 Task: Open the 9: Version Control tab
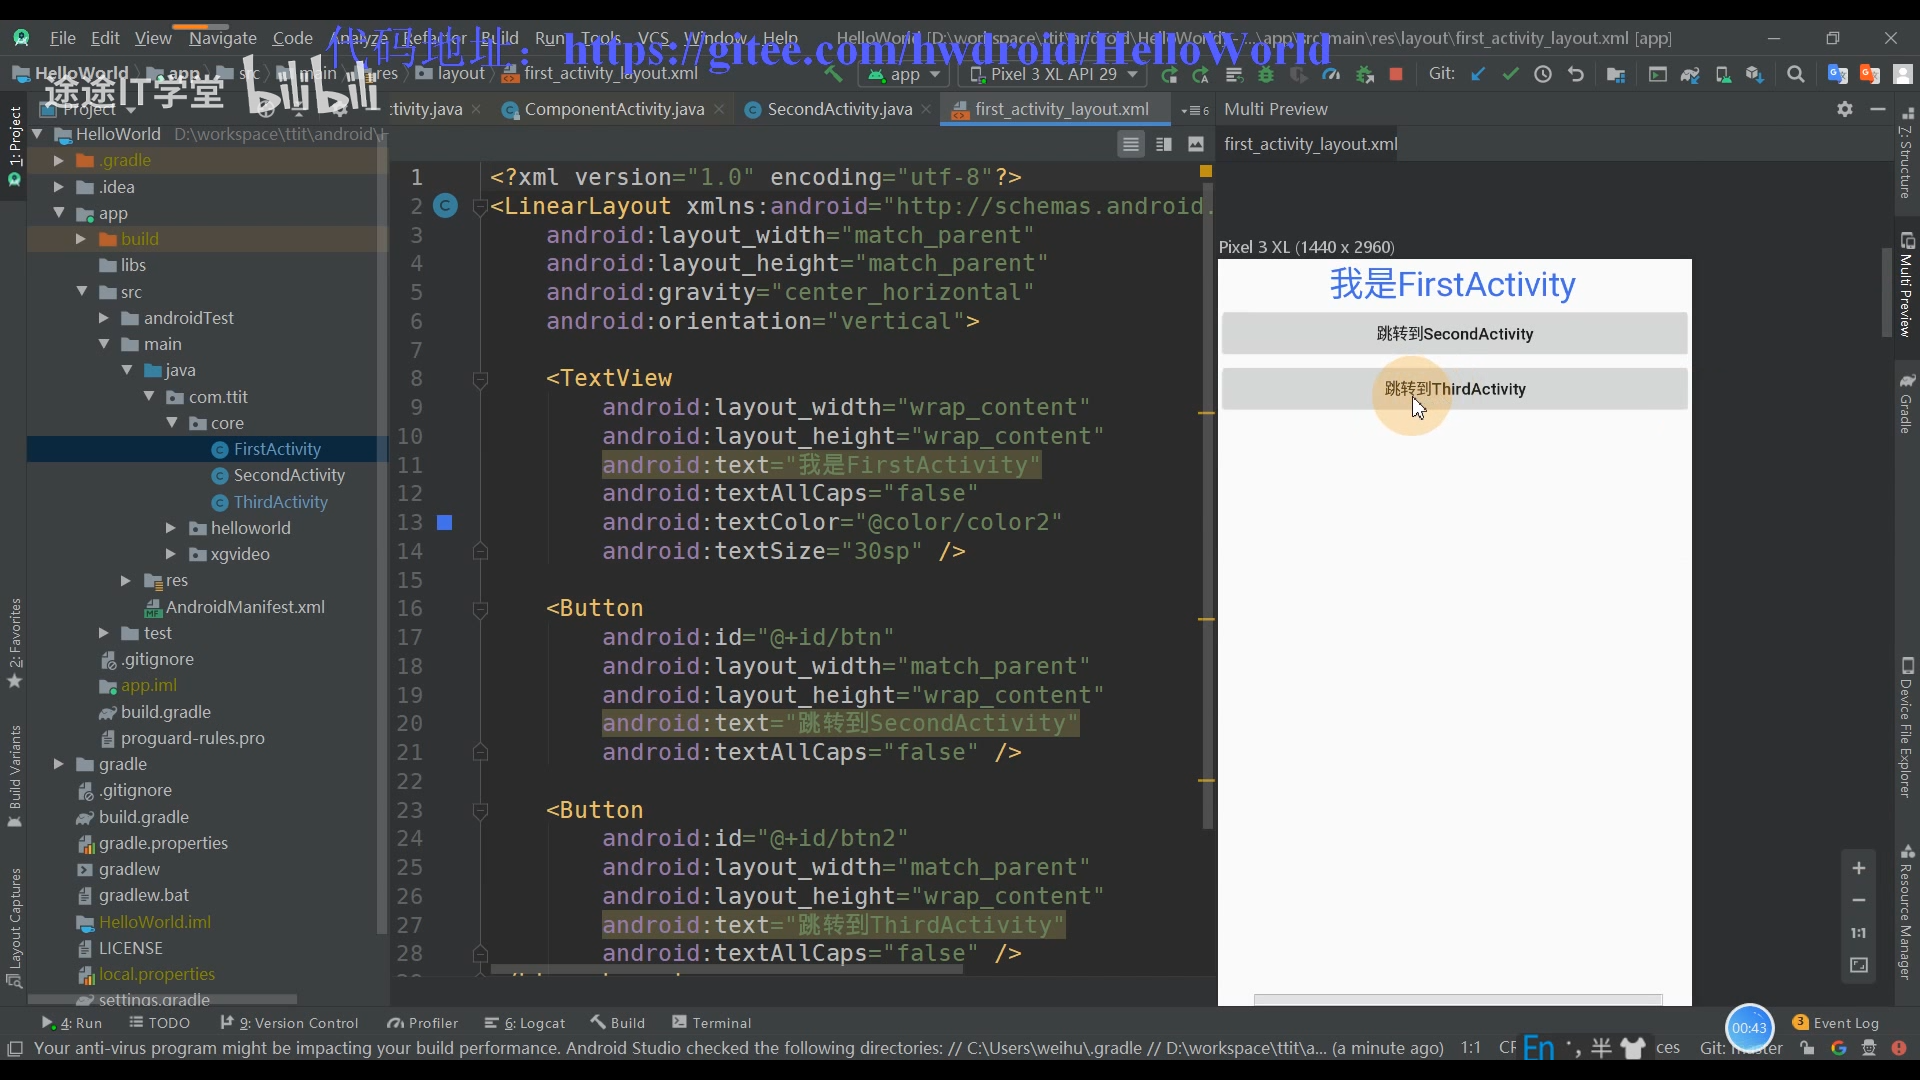tap(289, 1023)
